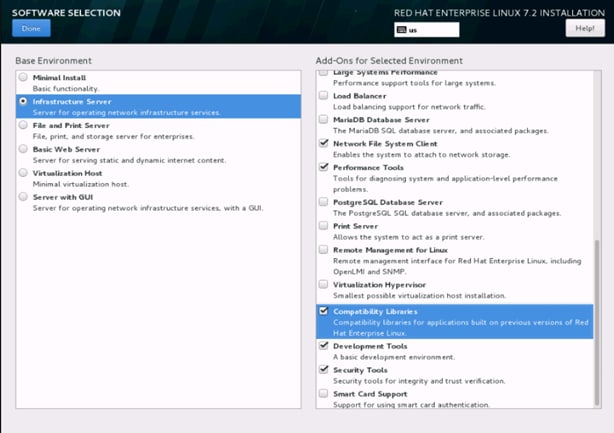Viewport: 614px width, 433px height.
Task: Select Virtualization Host radio button
Action: pyautogui.click(x=23, y=173)
